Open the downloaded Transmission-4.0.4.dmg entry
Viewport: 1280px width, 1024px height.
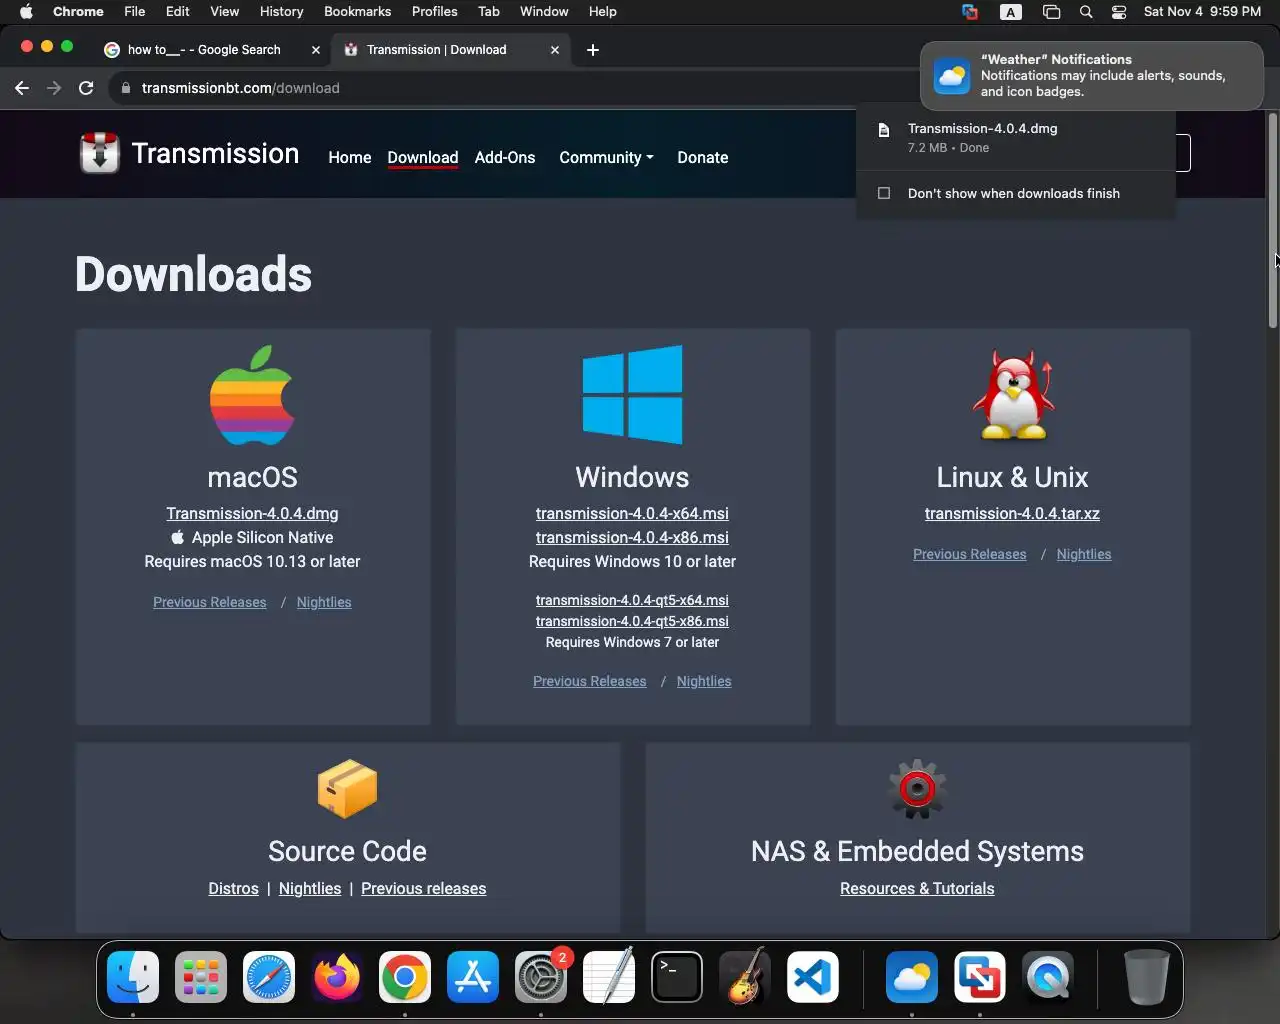click(1016, 138)
